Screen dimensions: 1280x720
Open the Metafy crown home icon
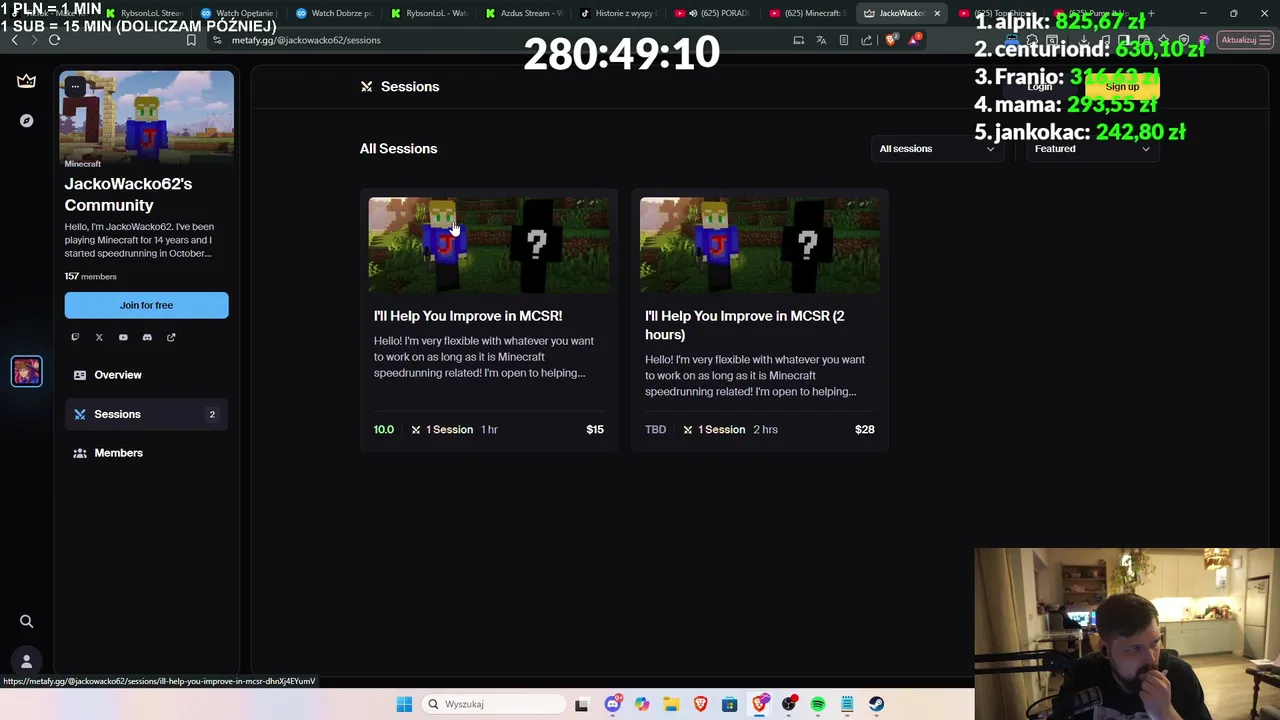(x=26, y=81)
